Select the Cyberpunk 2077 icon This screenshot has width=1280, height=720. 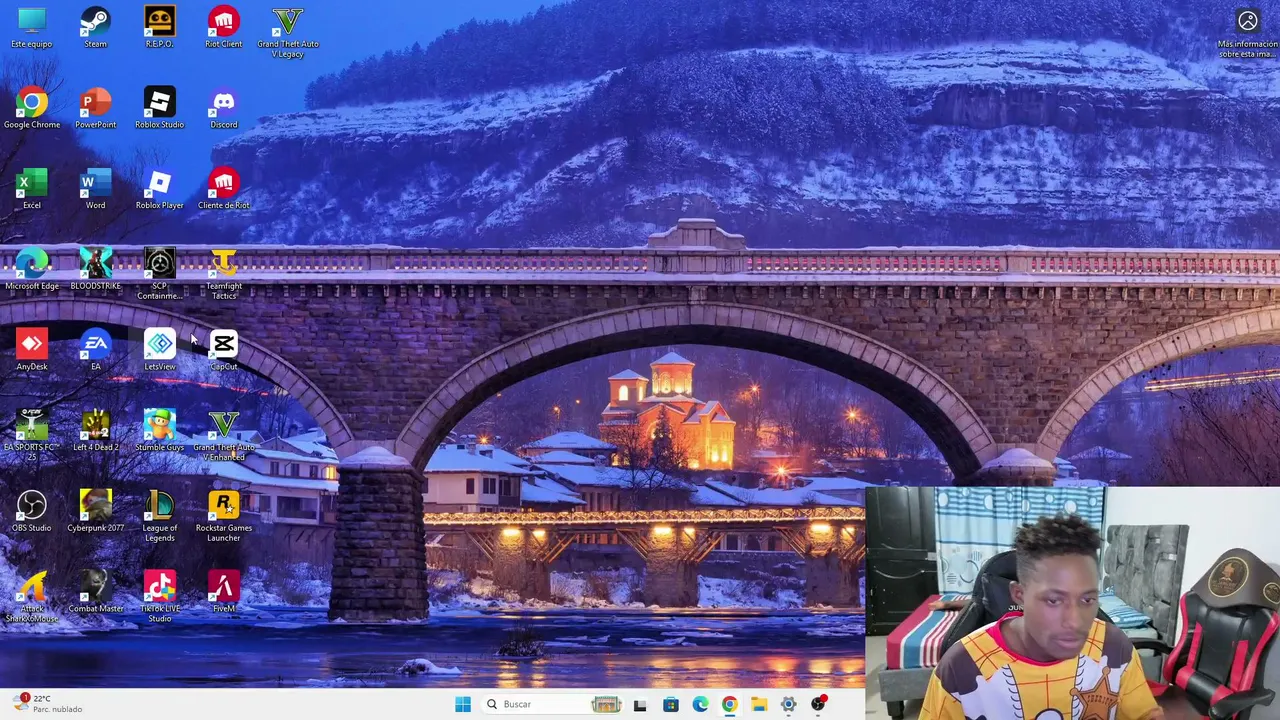click(95, 511)
